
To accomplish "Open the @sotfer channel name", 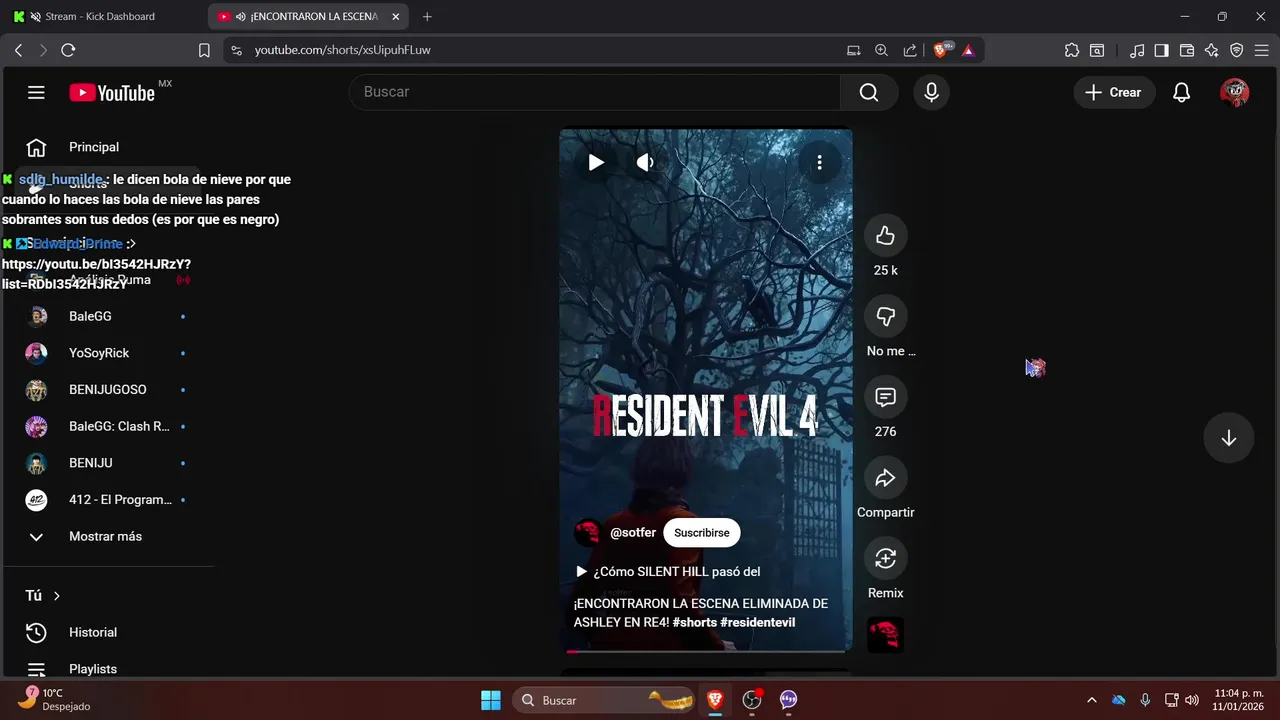I will pyautogui.click(x=633, y=533).
